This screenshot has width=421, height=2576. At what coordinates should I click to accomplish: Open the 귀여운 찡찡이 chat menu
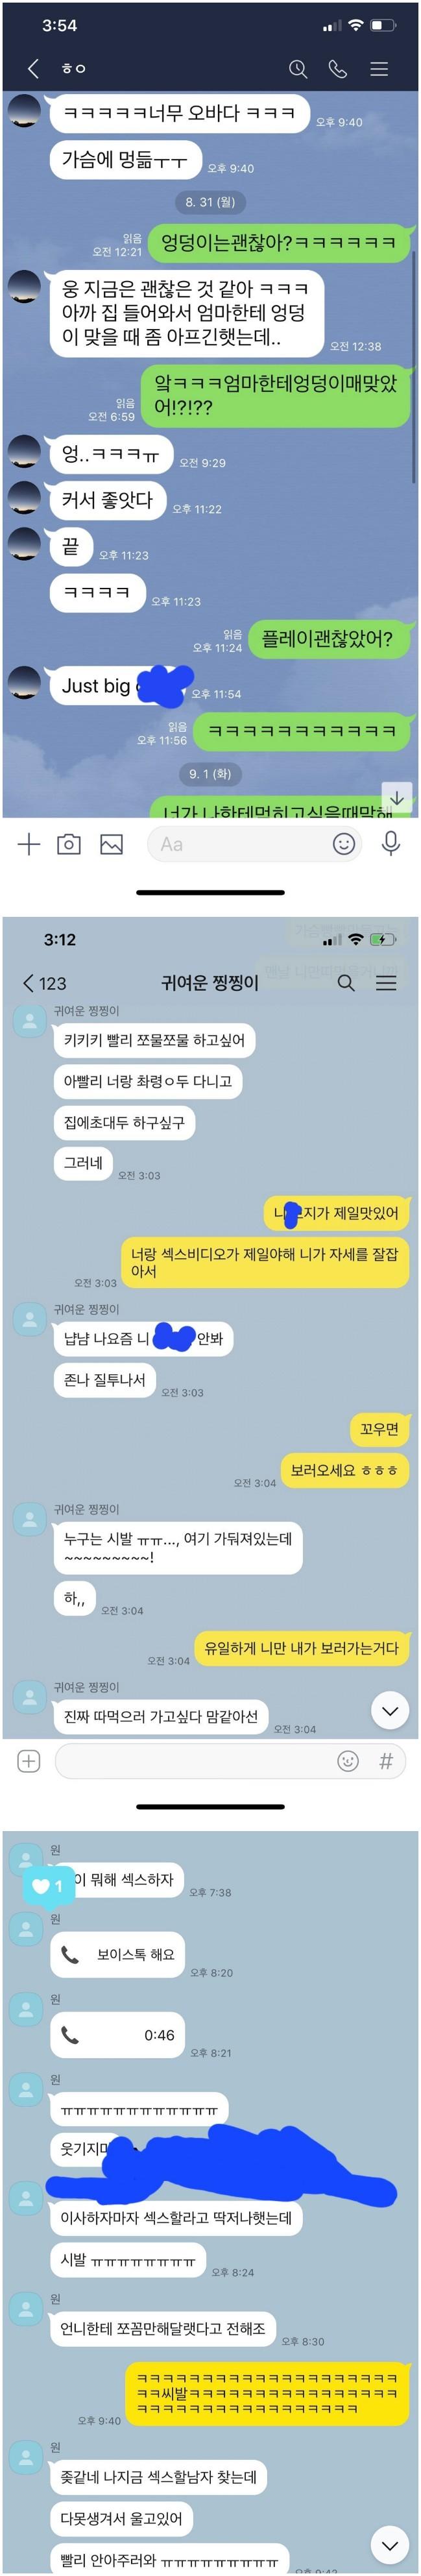tap(386, 983)
